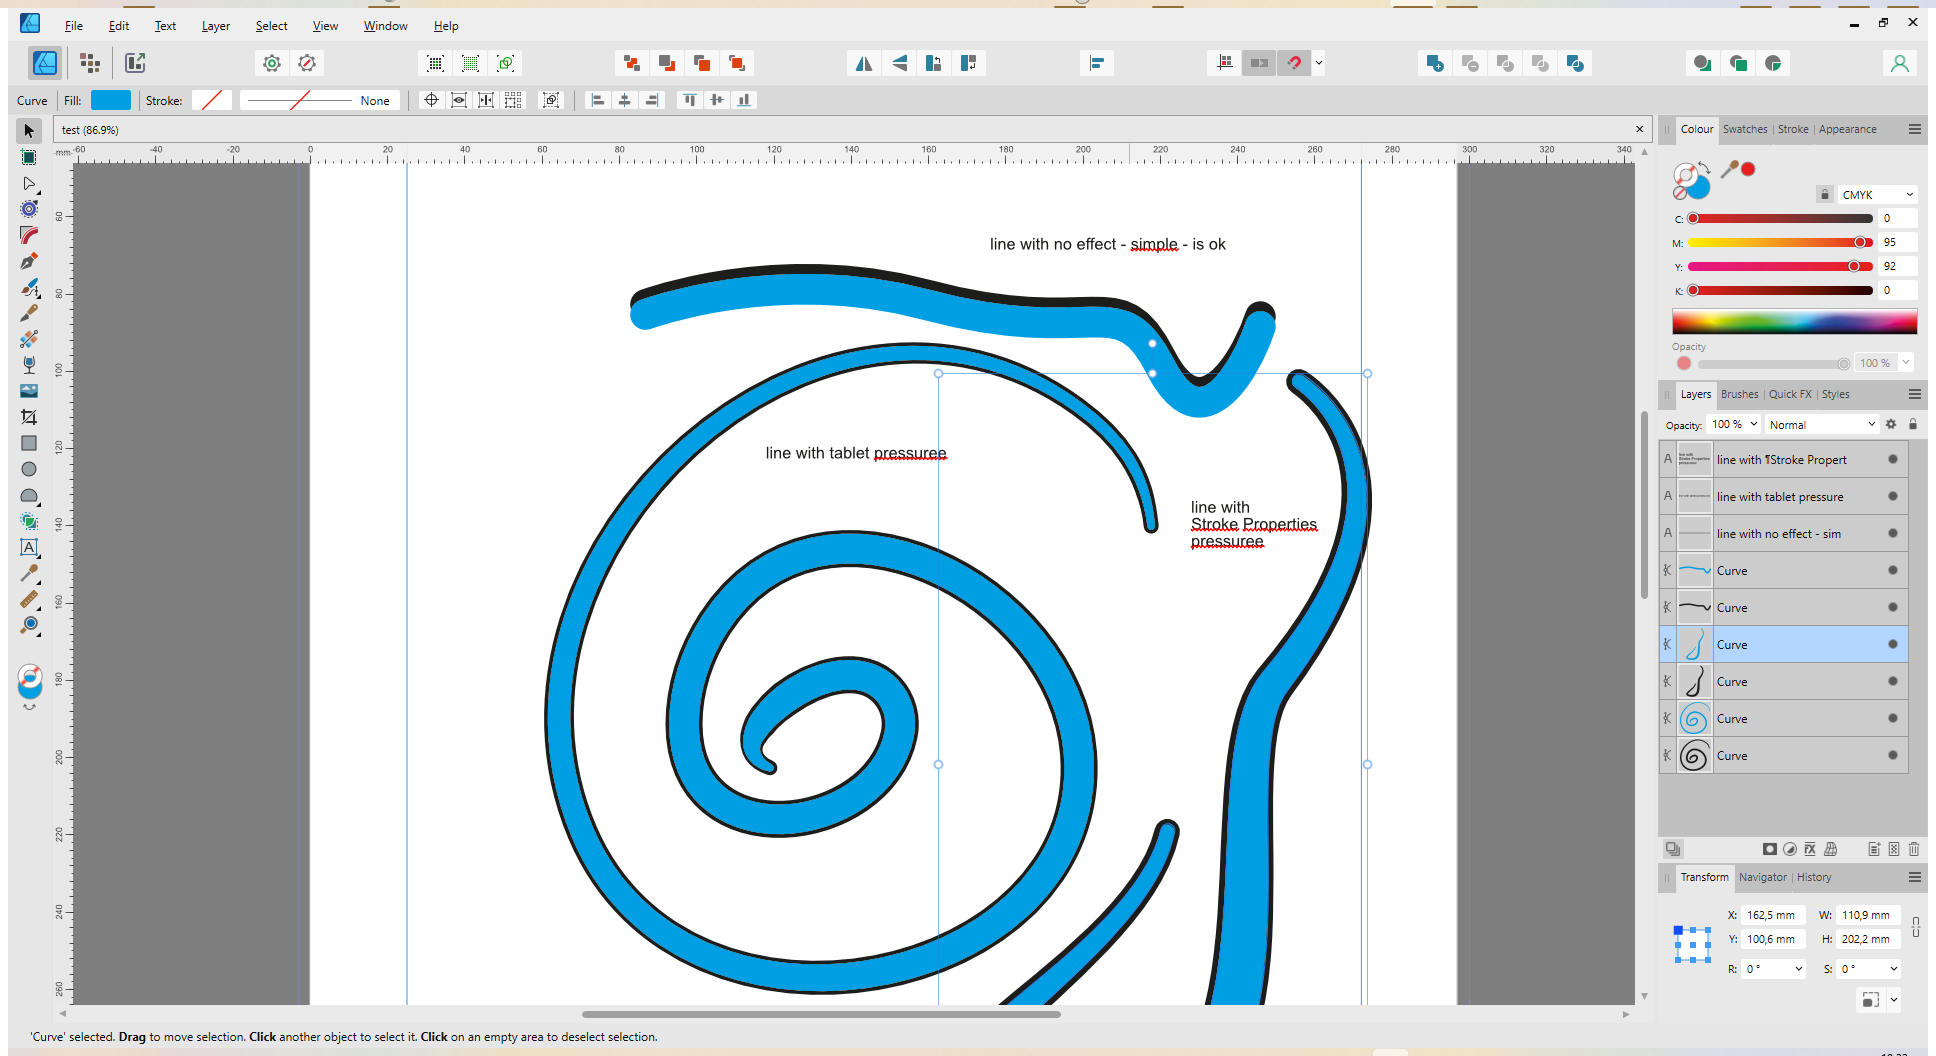Image resolution: width=1936 pixels, height=1056 pixels.
Task: Open layer effects fx icon
Action: point(1809,849)
